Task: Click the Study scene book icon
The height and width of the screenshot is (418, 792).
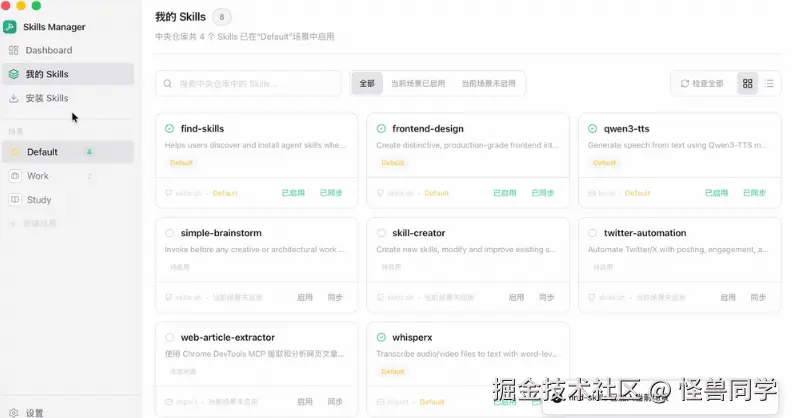Action: click(x=15, y=199)
